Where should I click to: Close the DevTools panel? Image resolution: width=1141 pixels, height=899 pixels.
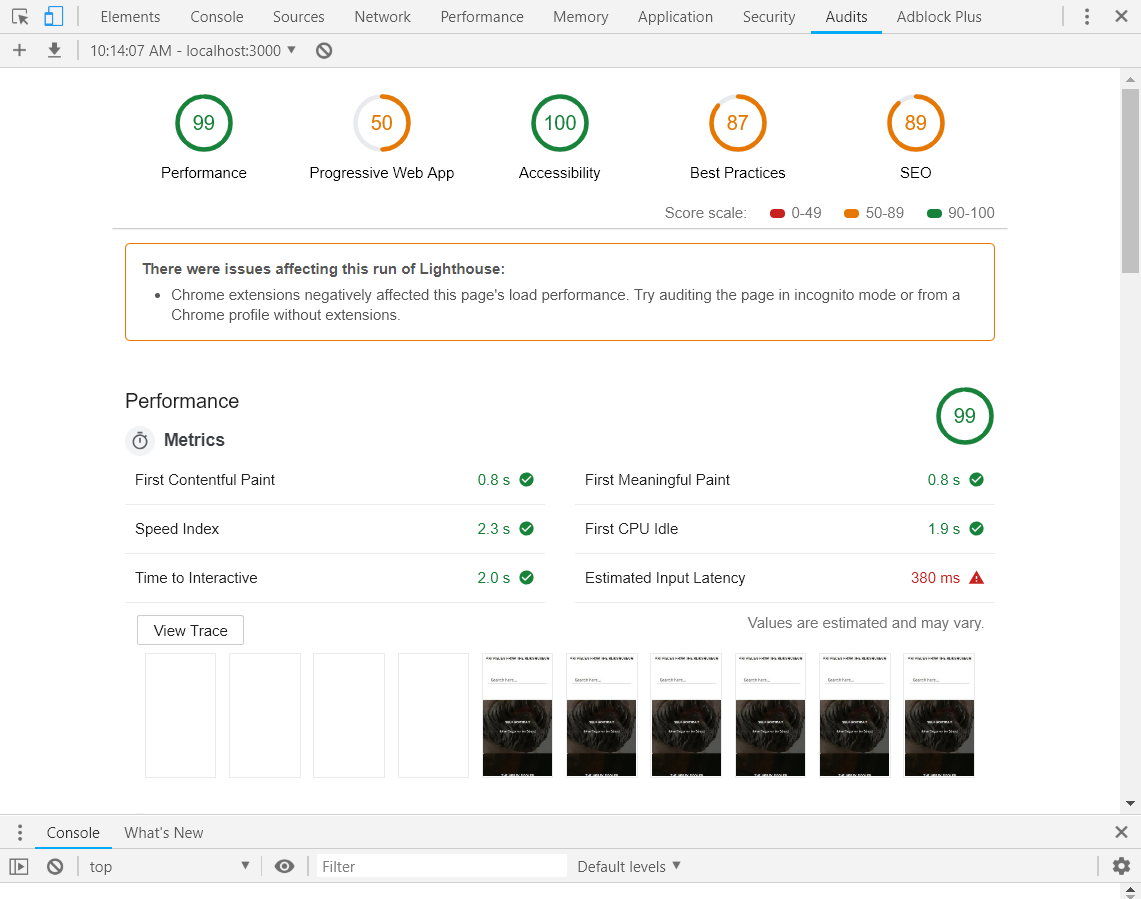tap(1121, 16)
